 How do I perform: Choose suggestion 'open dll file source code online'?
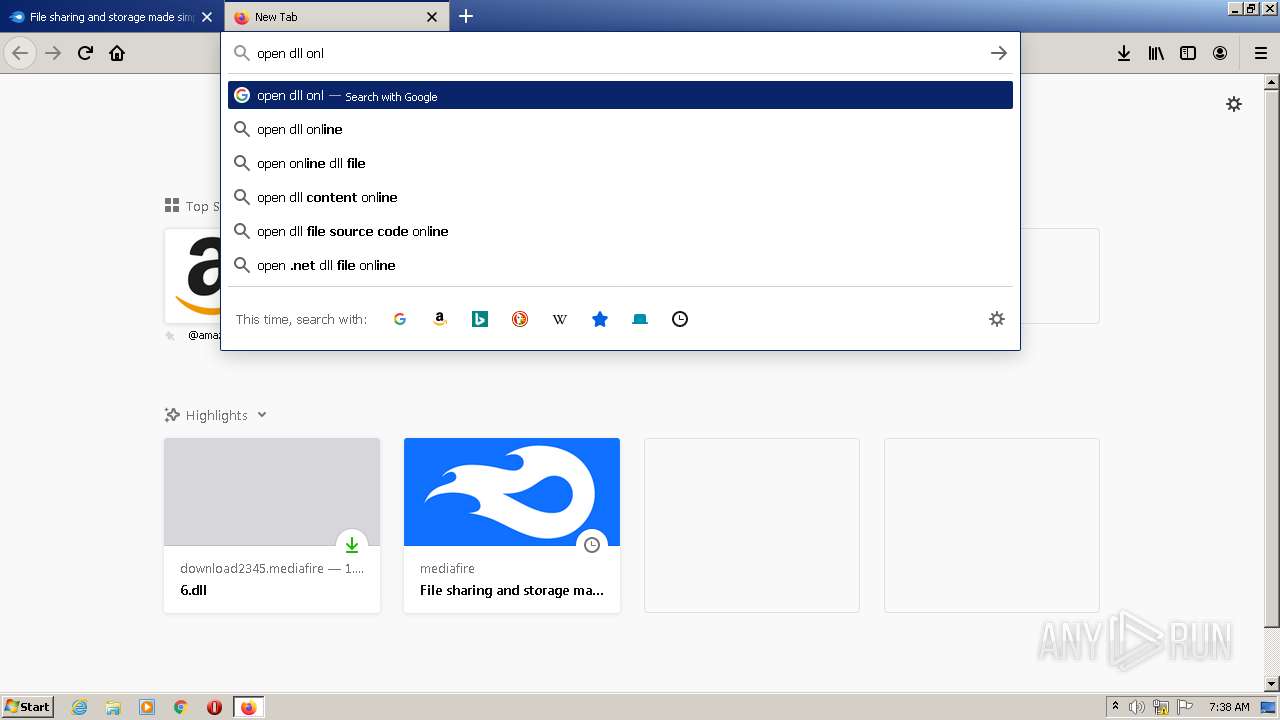pos(620,231)
